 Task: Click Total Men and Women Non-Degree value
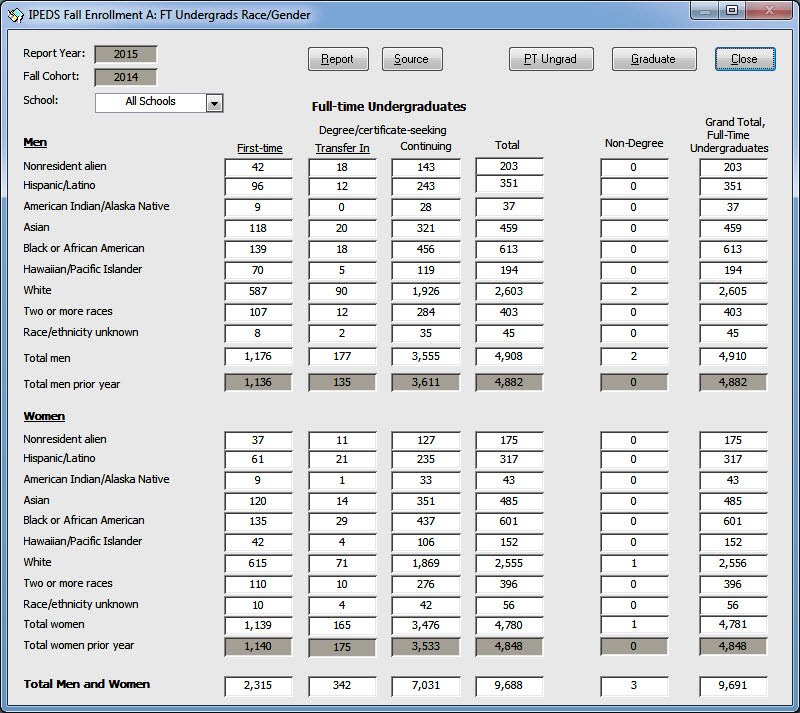(x=634, y=685)
